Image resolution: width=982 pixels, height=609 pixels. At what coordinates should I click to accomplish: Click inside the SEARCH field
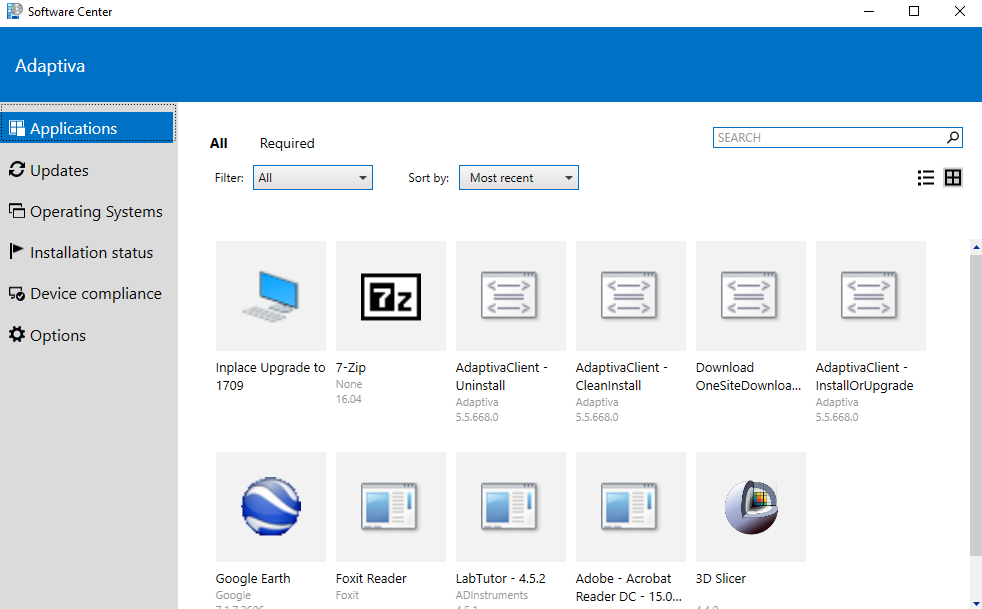820,137
